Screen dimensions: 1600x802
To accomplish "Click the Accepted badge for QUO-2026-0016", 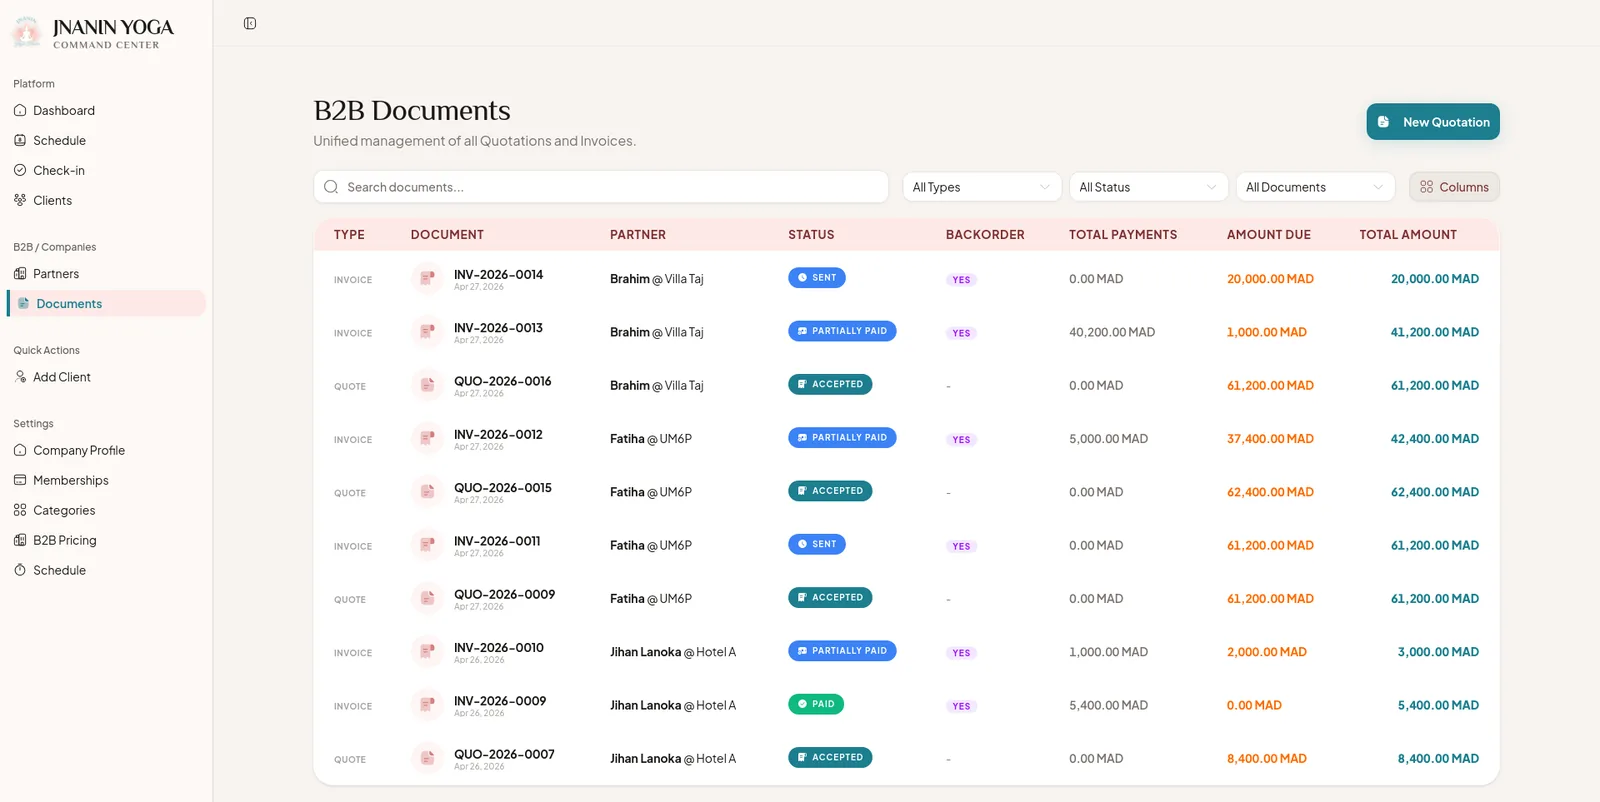I will (x=830, y=384).
